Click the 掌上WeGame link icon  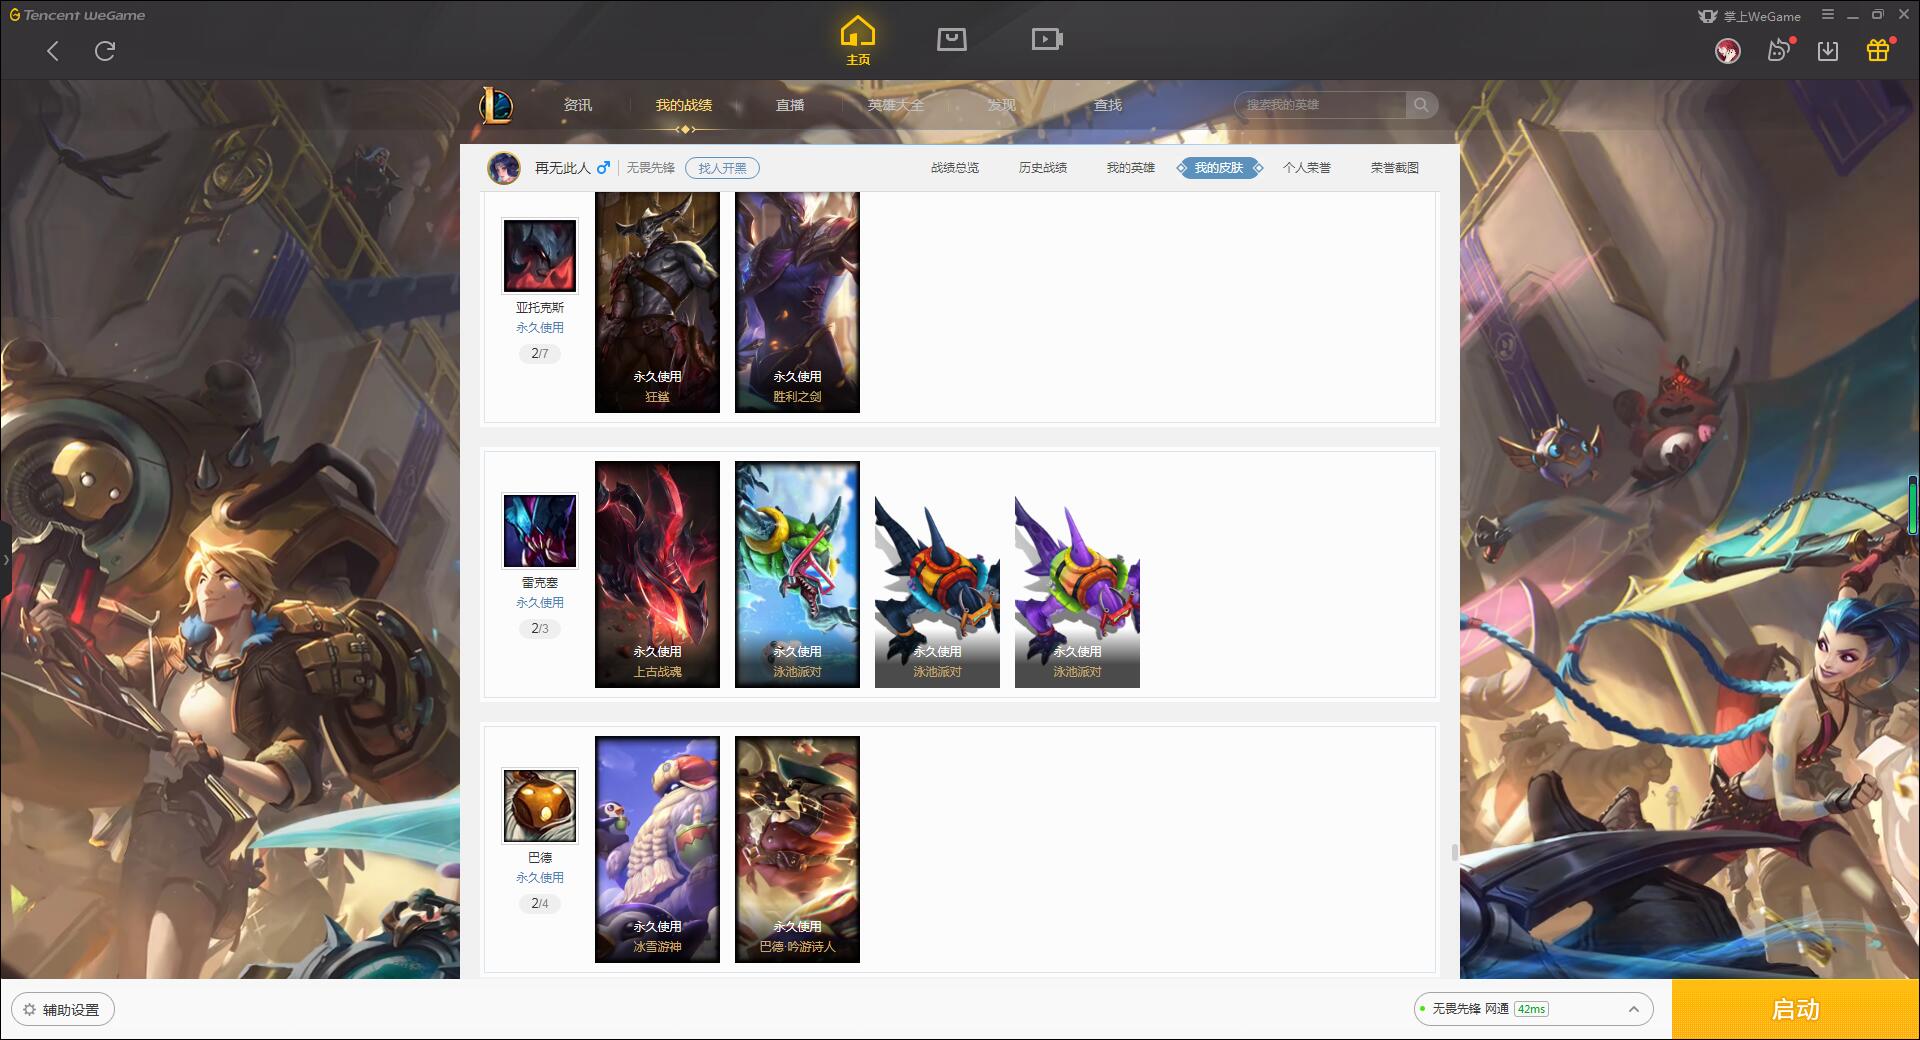pos(1750,16)
